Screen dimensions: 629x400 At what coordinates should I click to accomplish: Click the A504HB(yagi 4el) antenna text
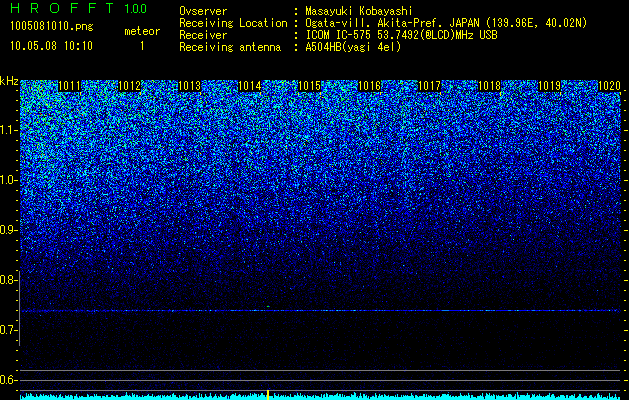click(x=353, y=47)
